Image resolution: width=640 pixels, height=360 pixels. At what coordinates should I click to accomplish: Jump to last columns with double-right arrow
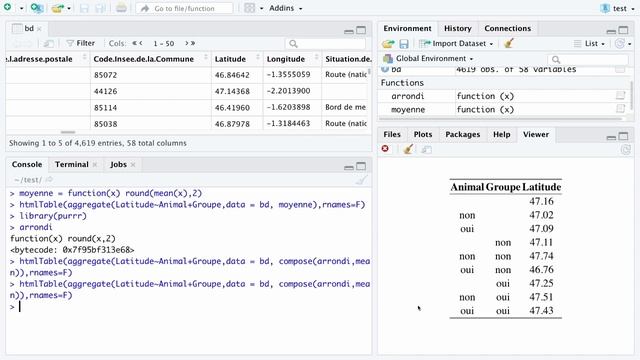pos(193,43)
